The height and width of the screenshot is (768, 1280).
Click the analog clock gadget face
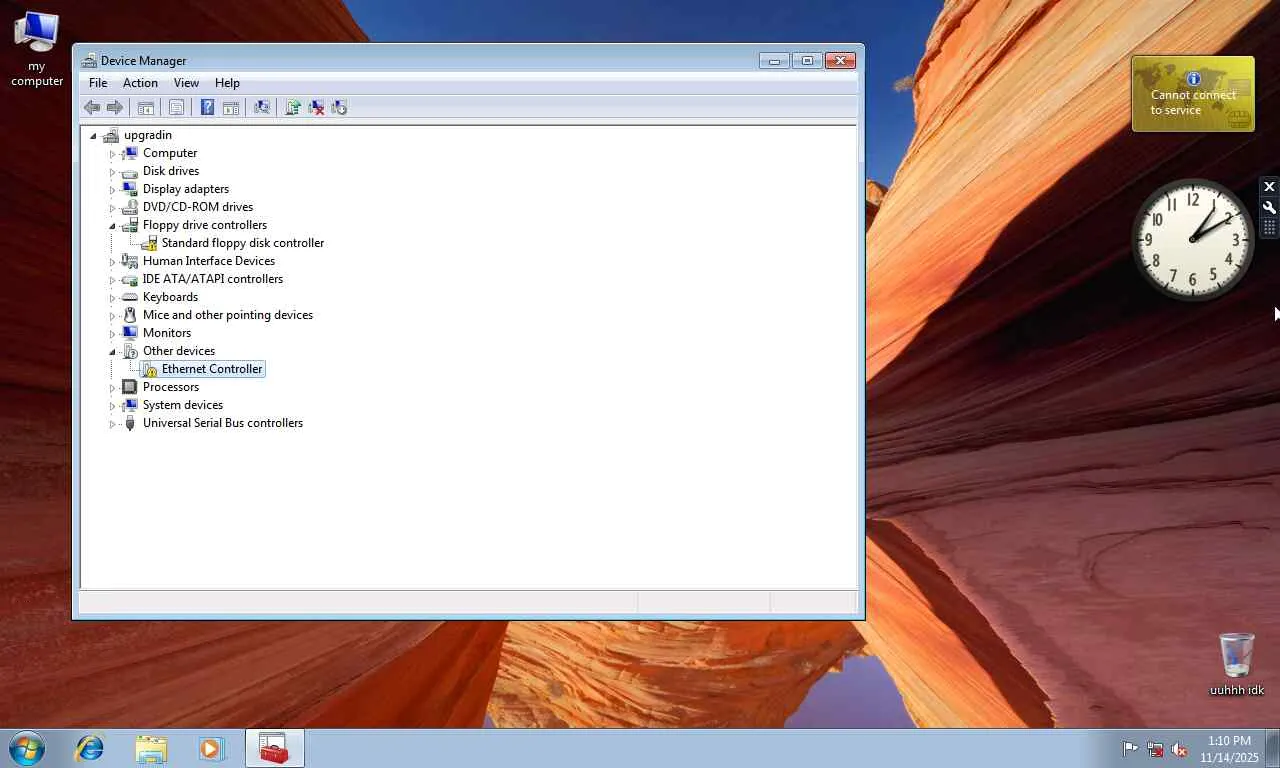point(1193,240)
